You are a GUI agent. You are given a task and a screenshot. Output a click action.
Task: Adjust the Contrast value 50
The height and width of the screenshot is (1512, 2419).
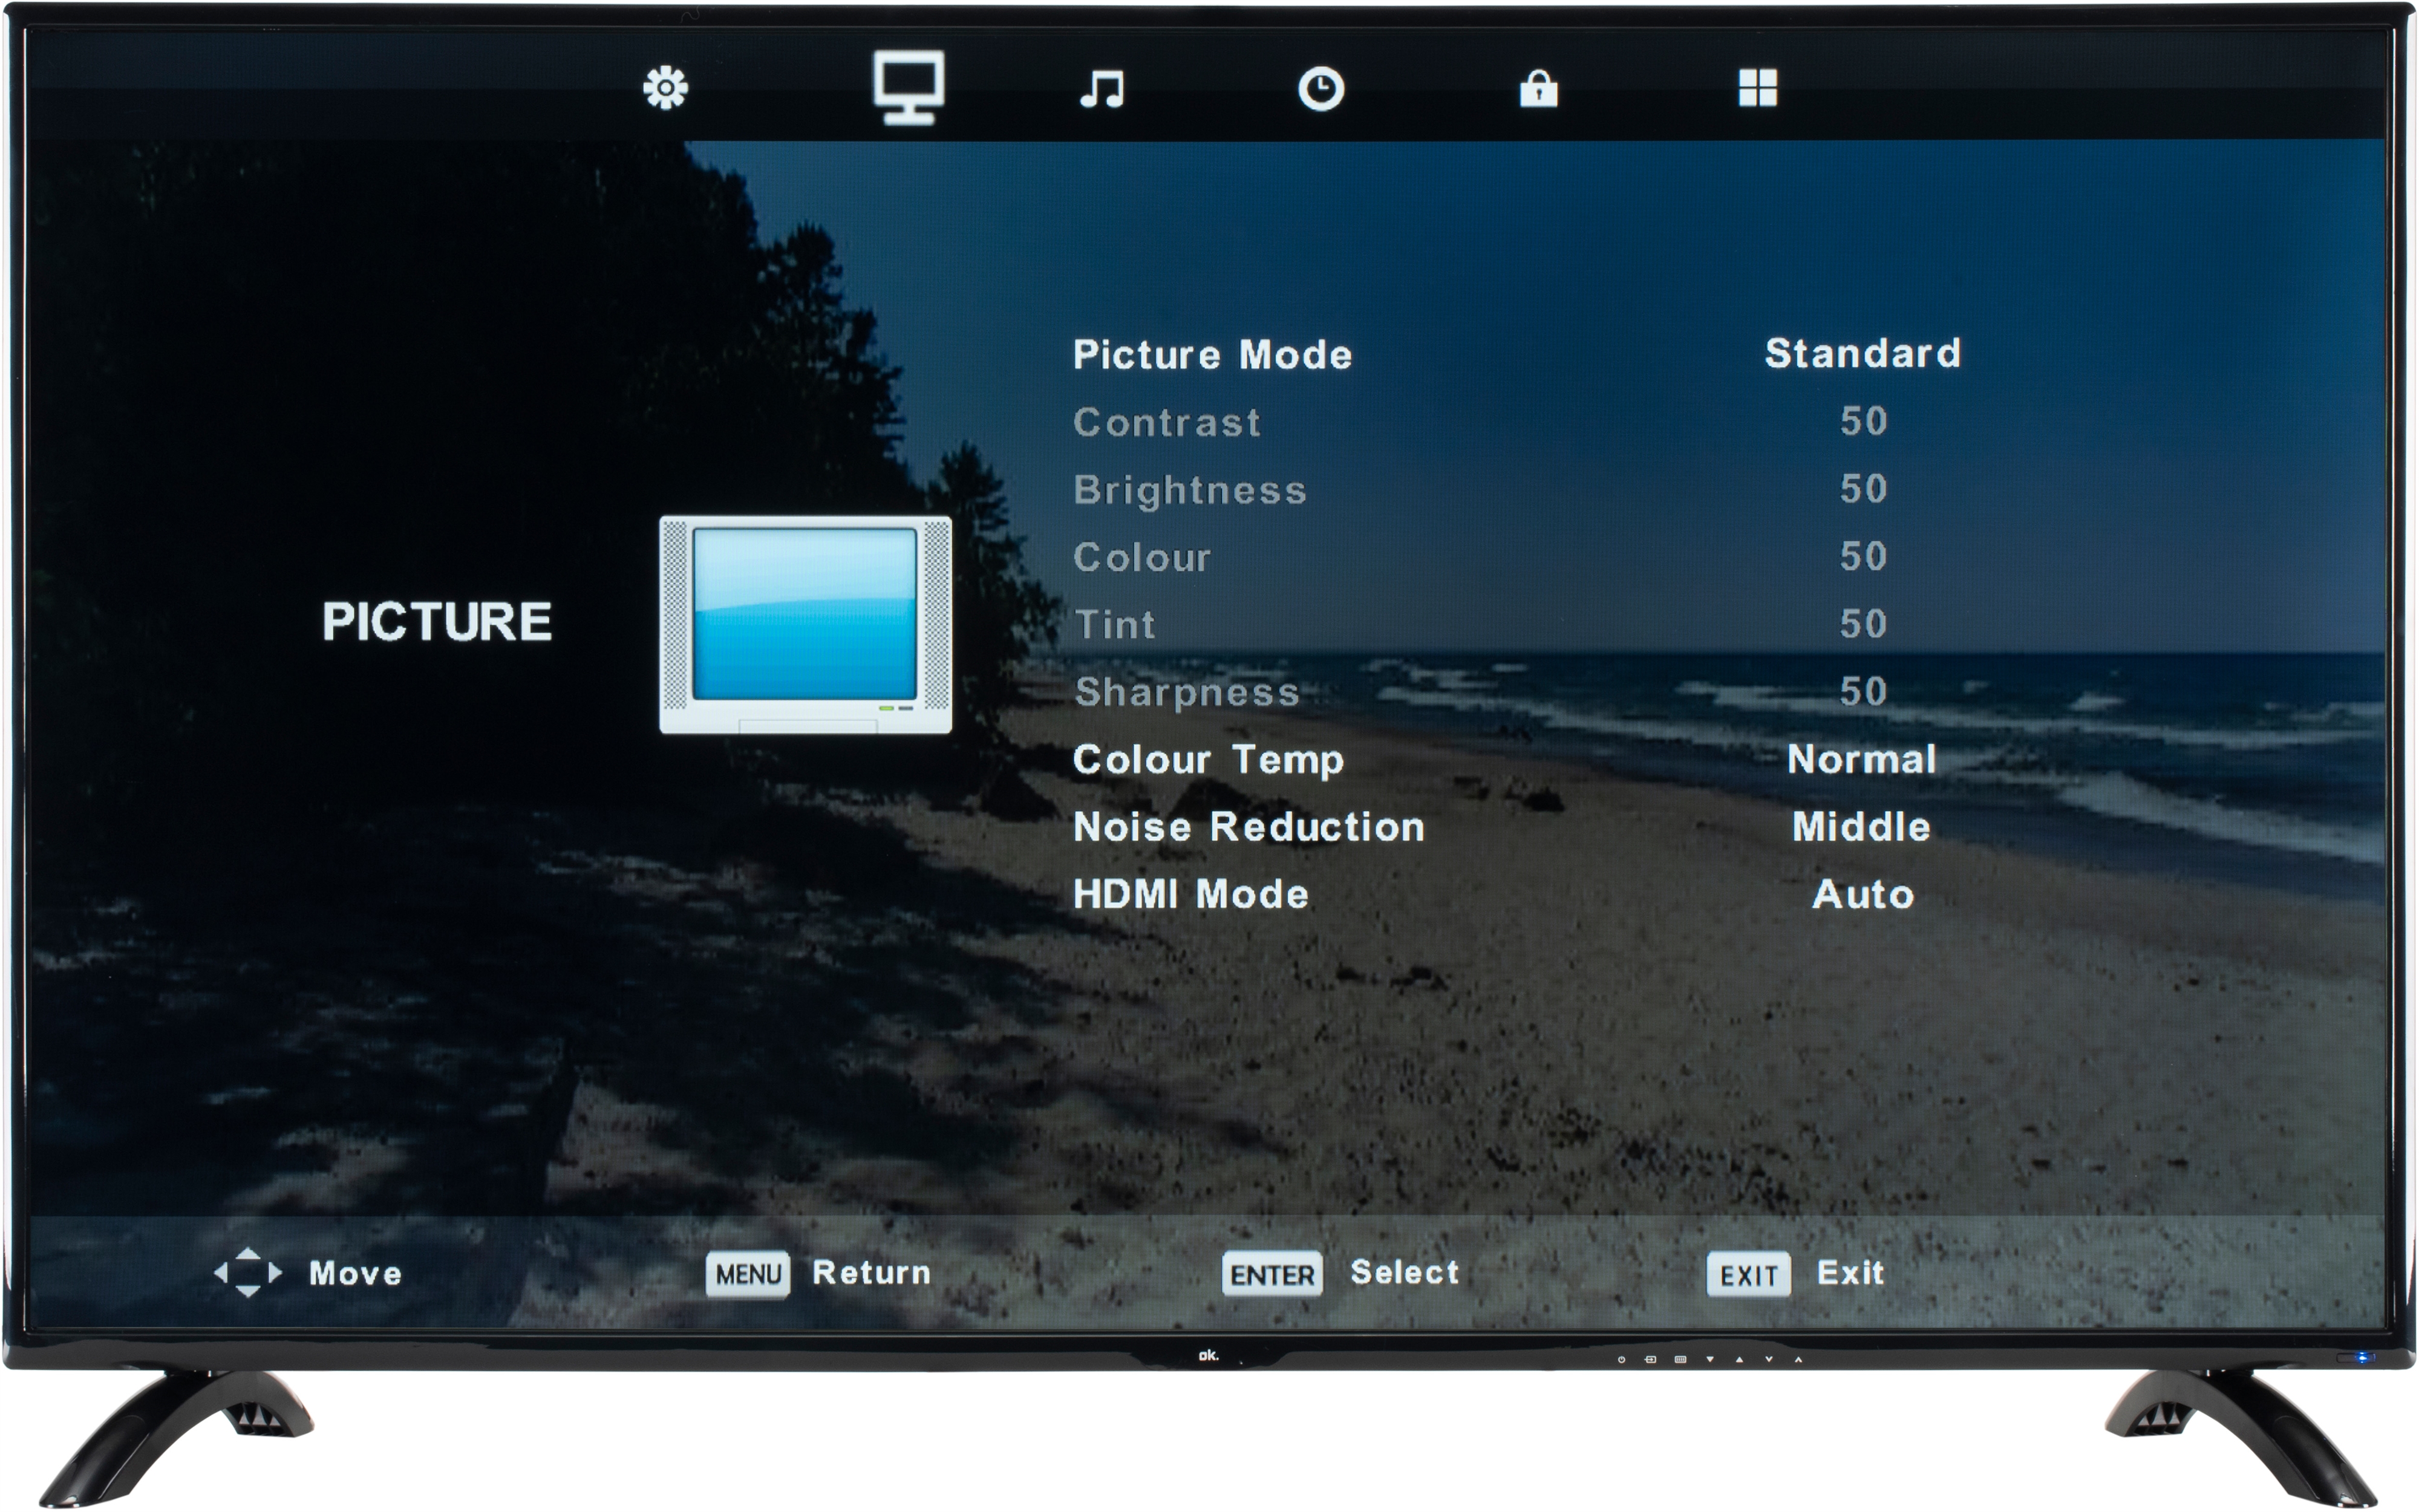click(1863, 421)
